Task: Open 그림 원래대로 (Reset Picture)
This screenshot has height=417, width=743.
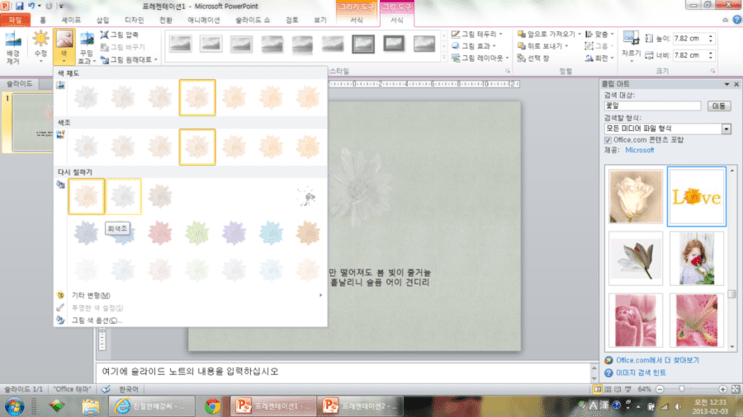Action: click(x=128, y=60)
